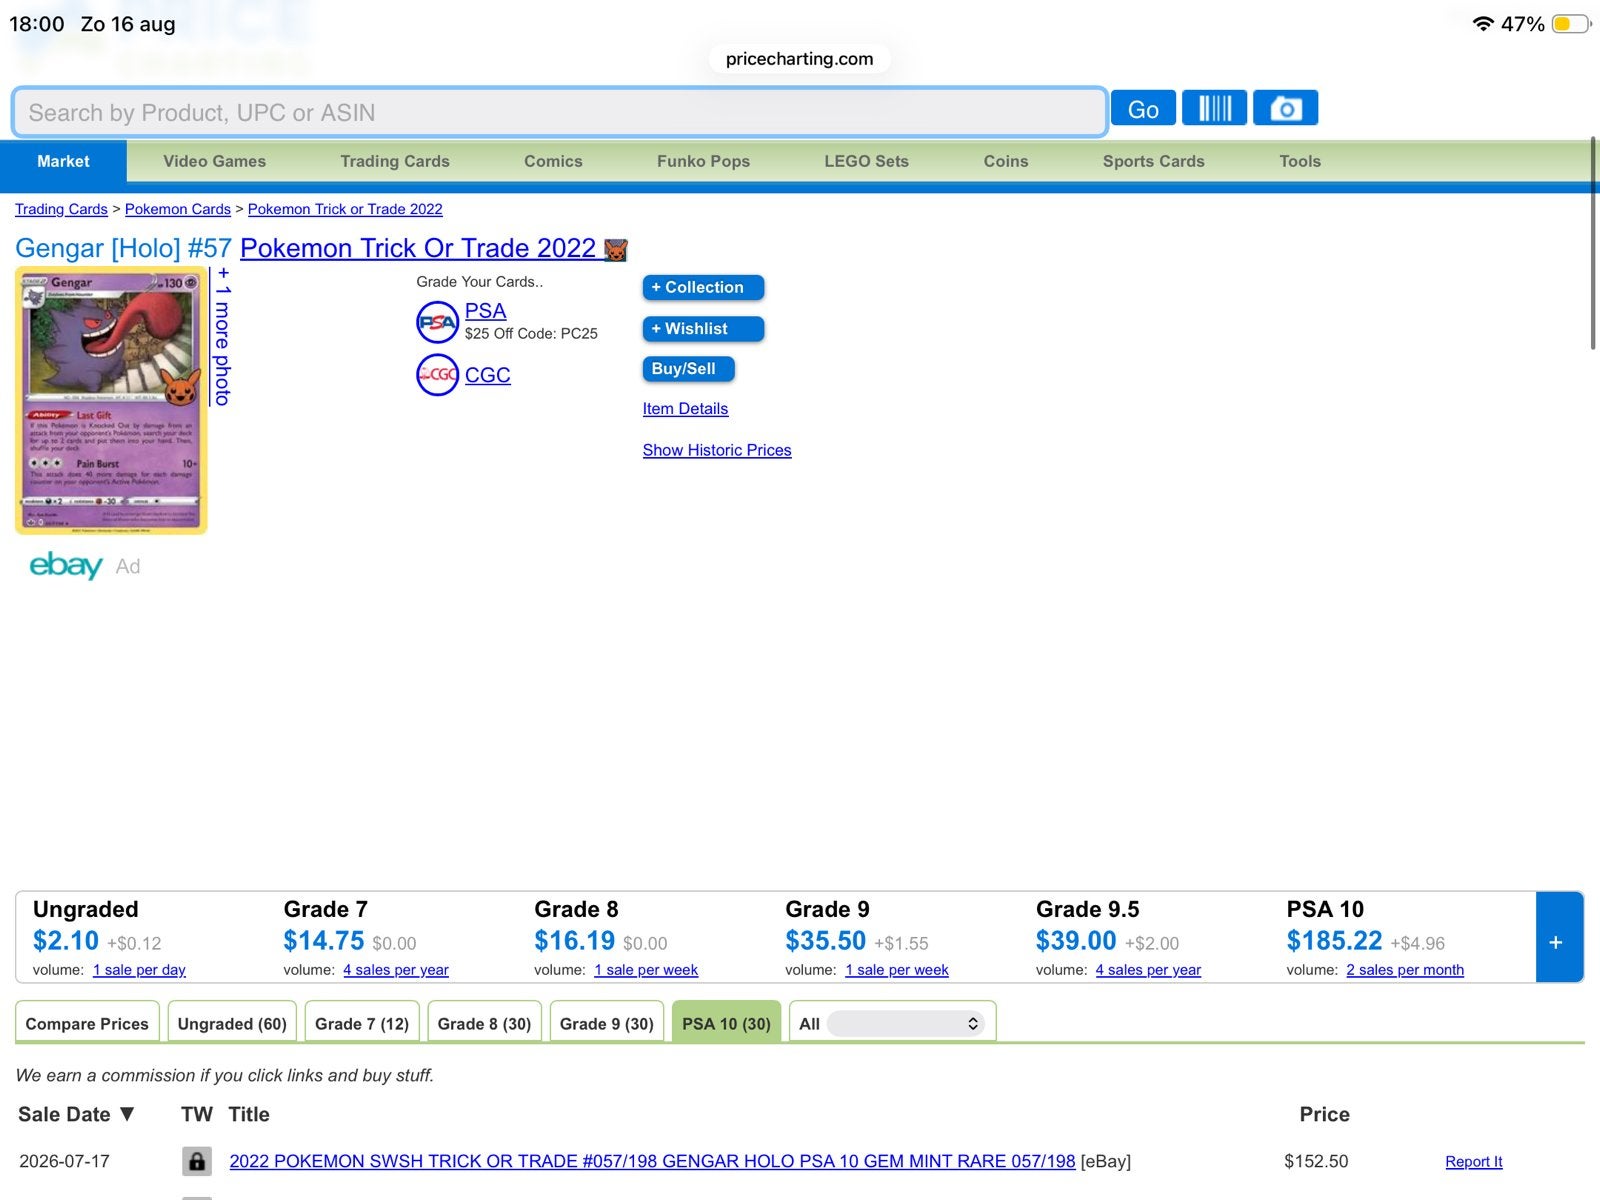Open the Sports Cards menu
The image size is (1600, 1200).
[x=1154, y=161]
